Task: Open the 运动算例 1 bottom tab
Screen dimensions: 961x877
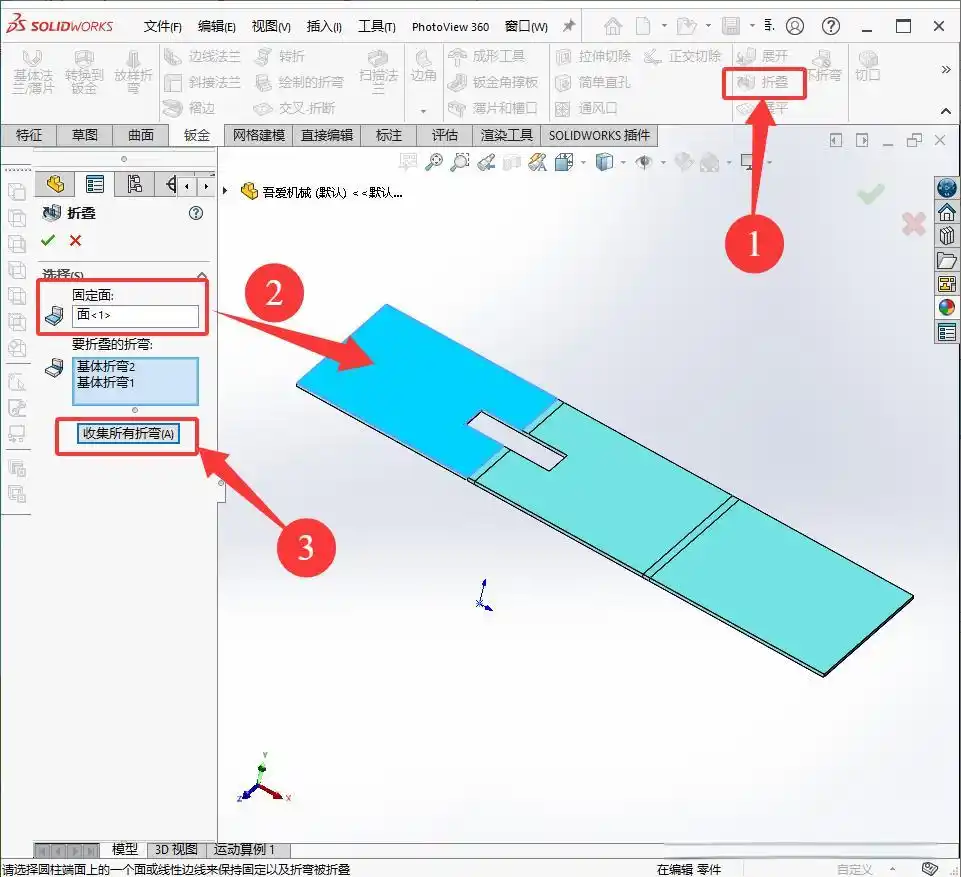Action: (x=245, y=849)
